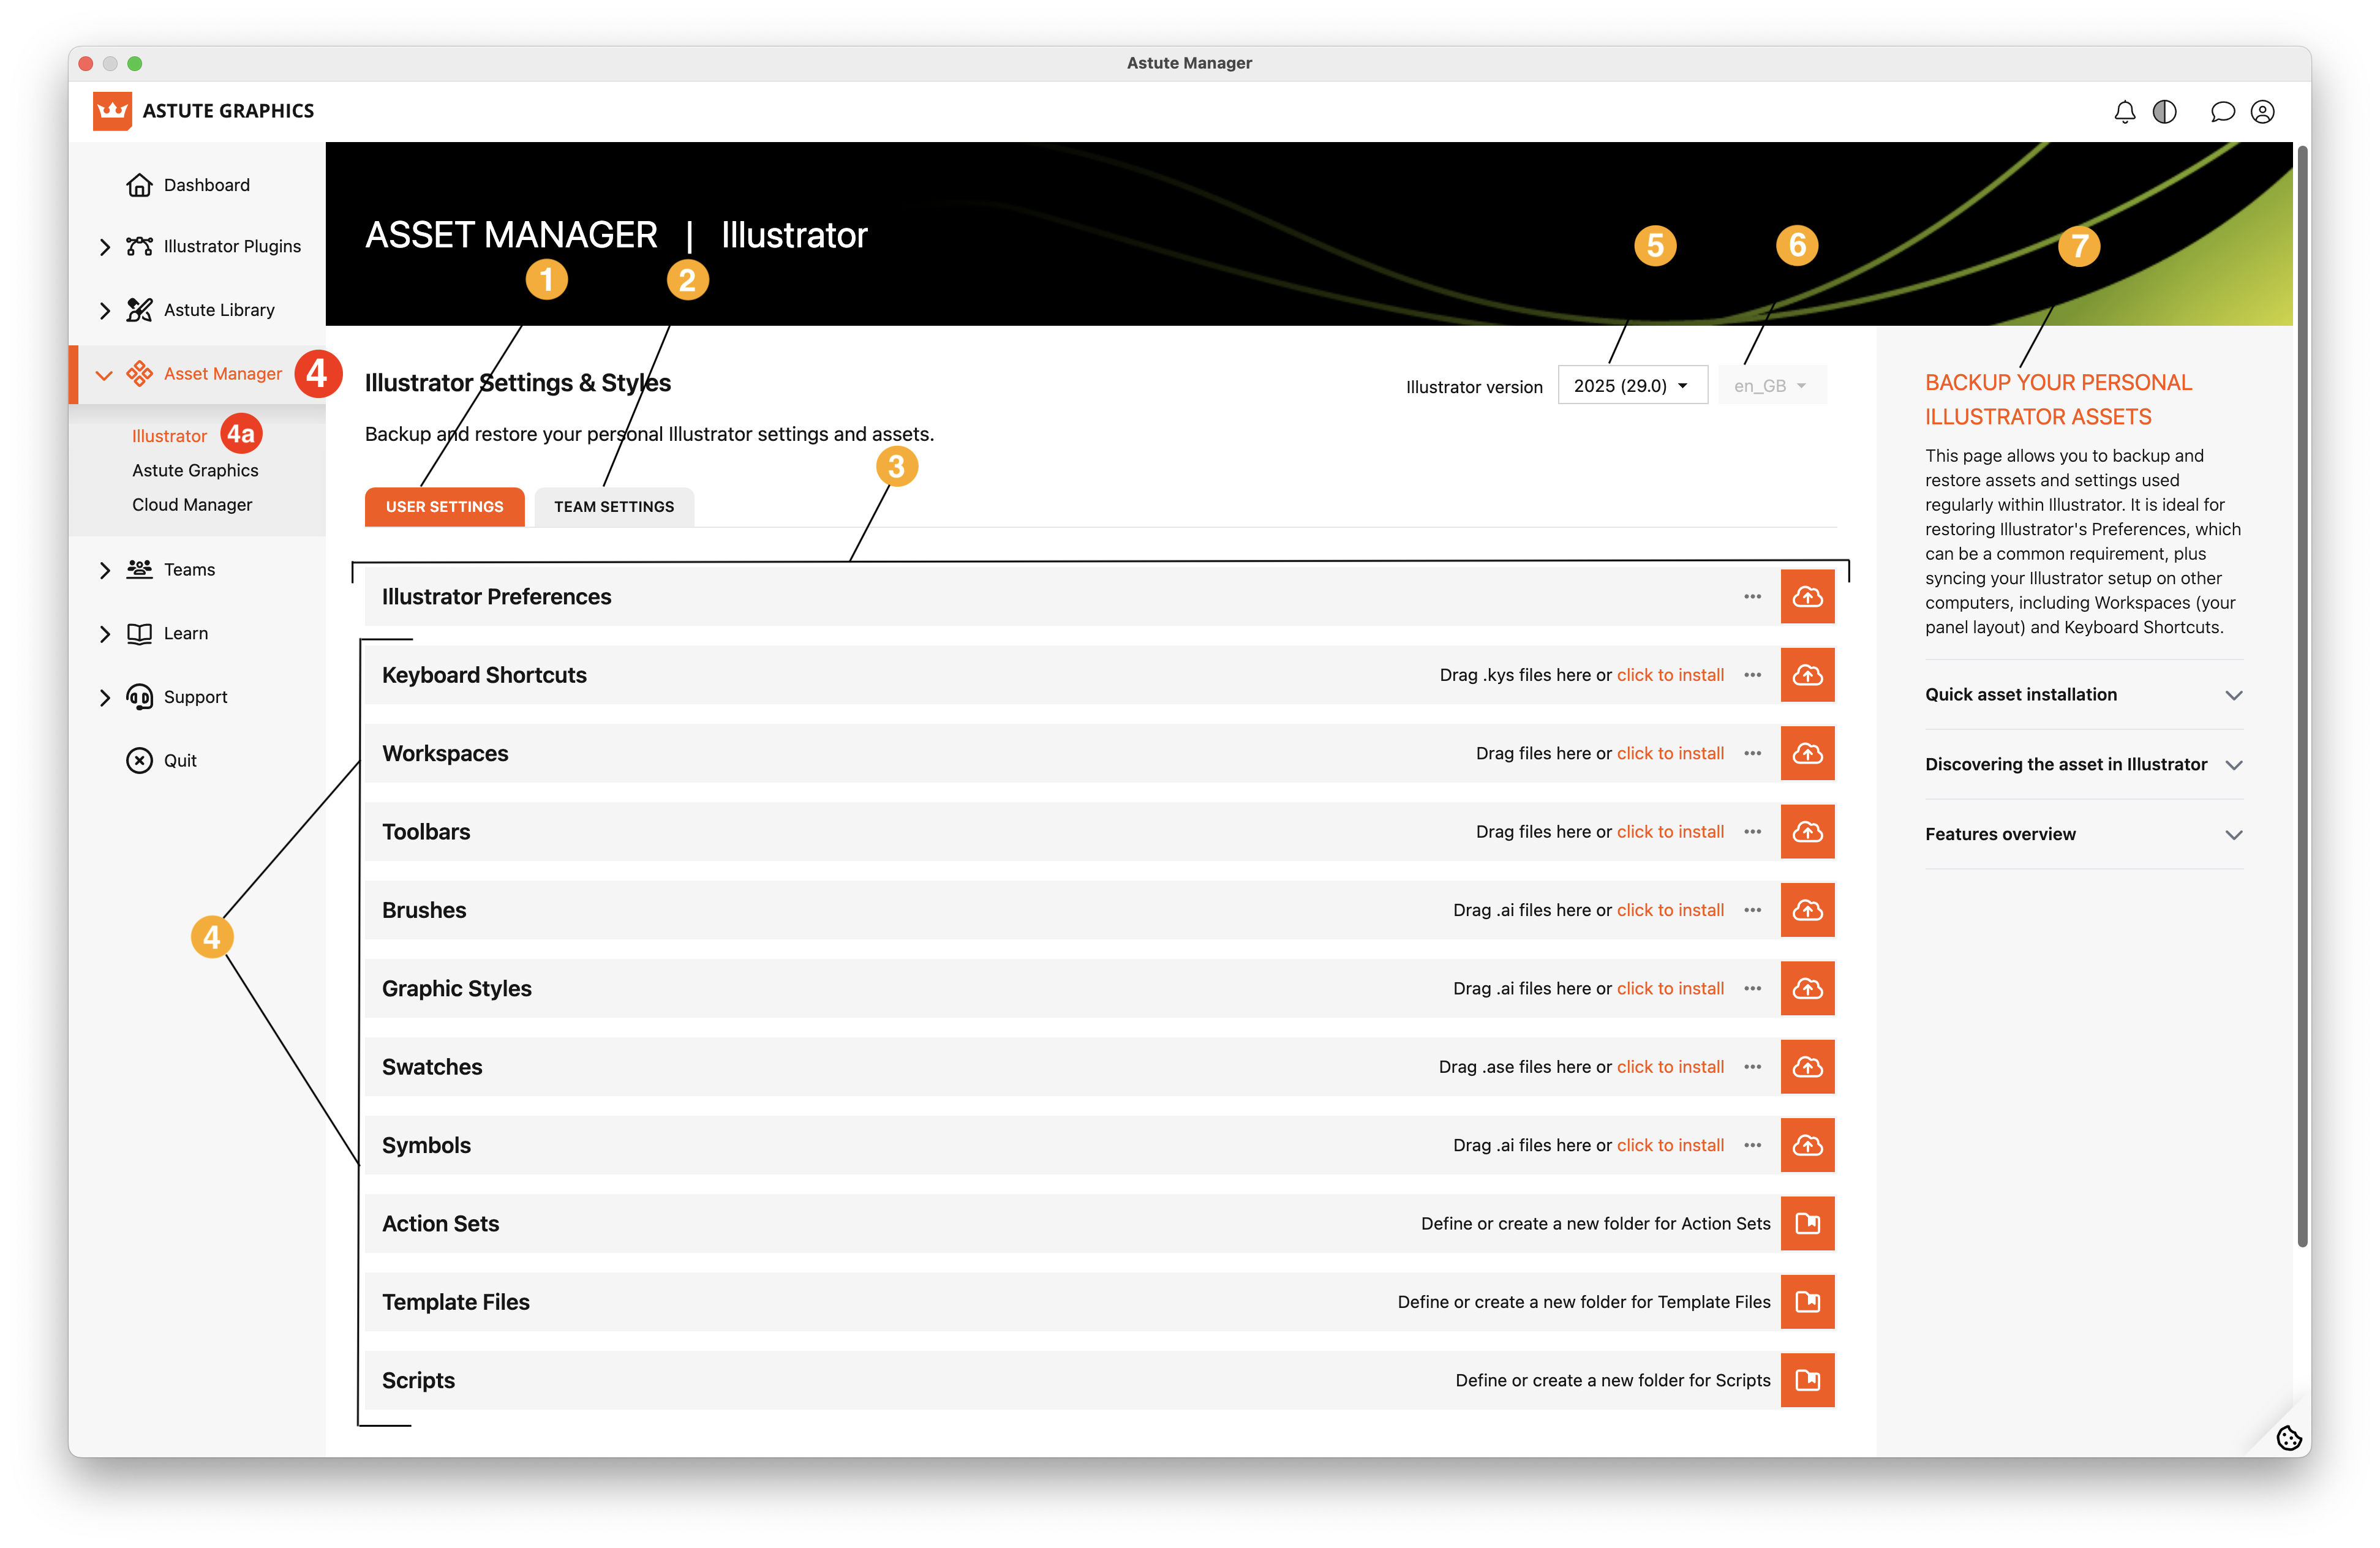
Task: Click the Scripts row title
Action: pos(418,1380)
